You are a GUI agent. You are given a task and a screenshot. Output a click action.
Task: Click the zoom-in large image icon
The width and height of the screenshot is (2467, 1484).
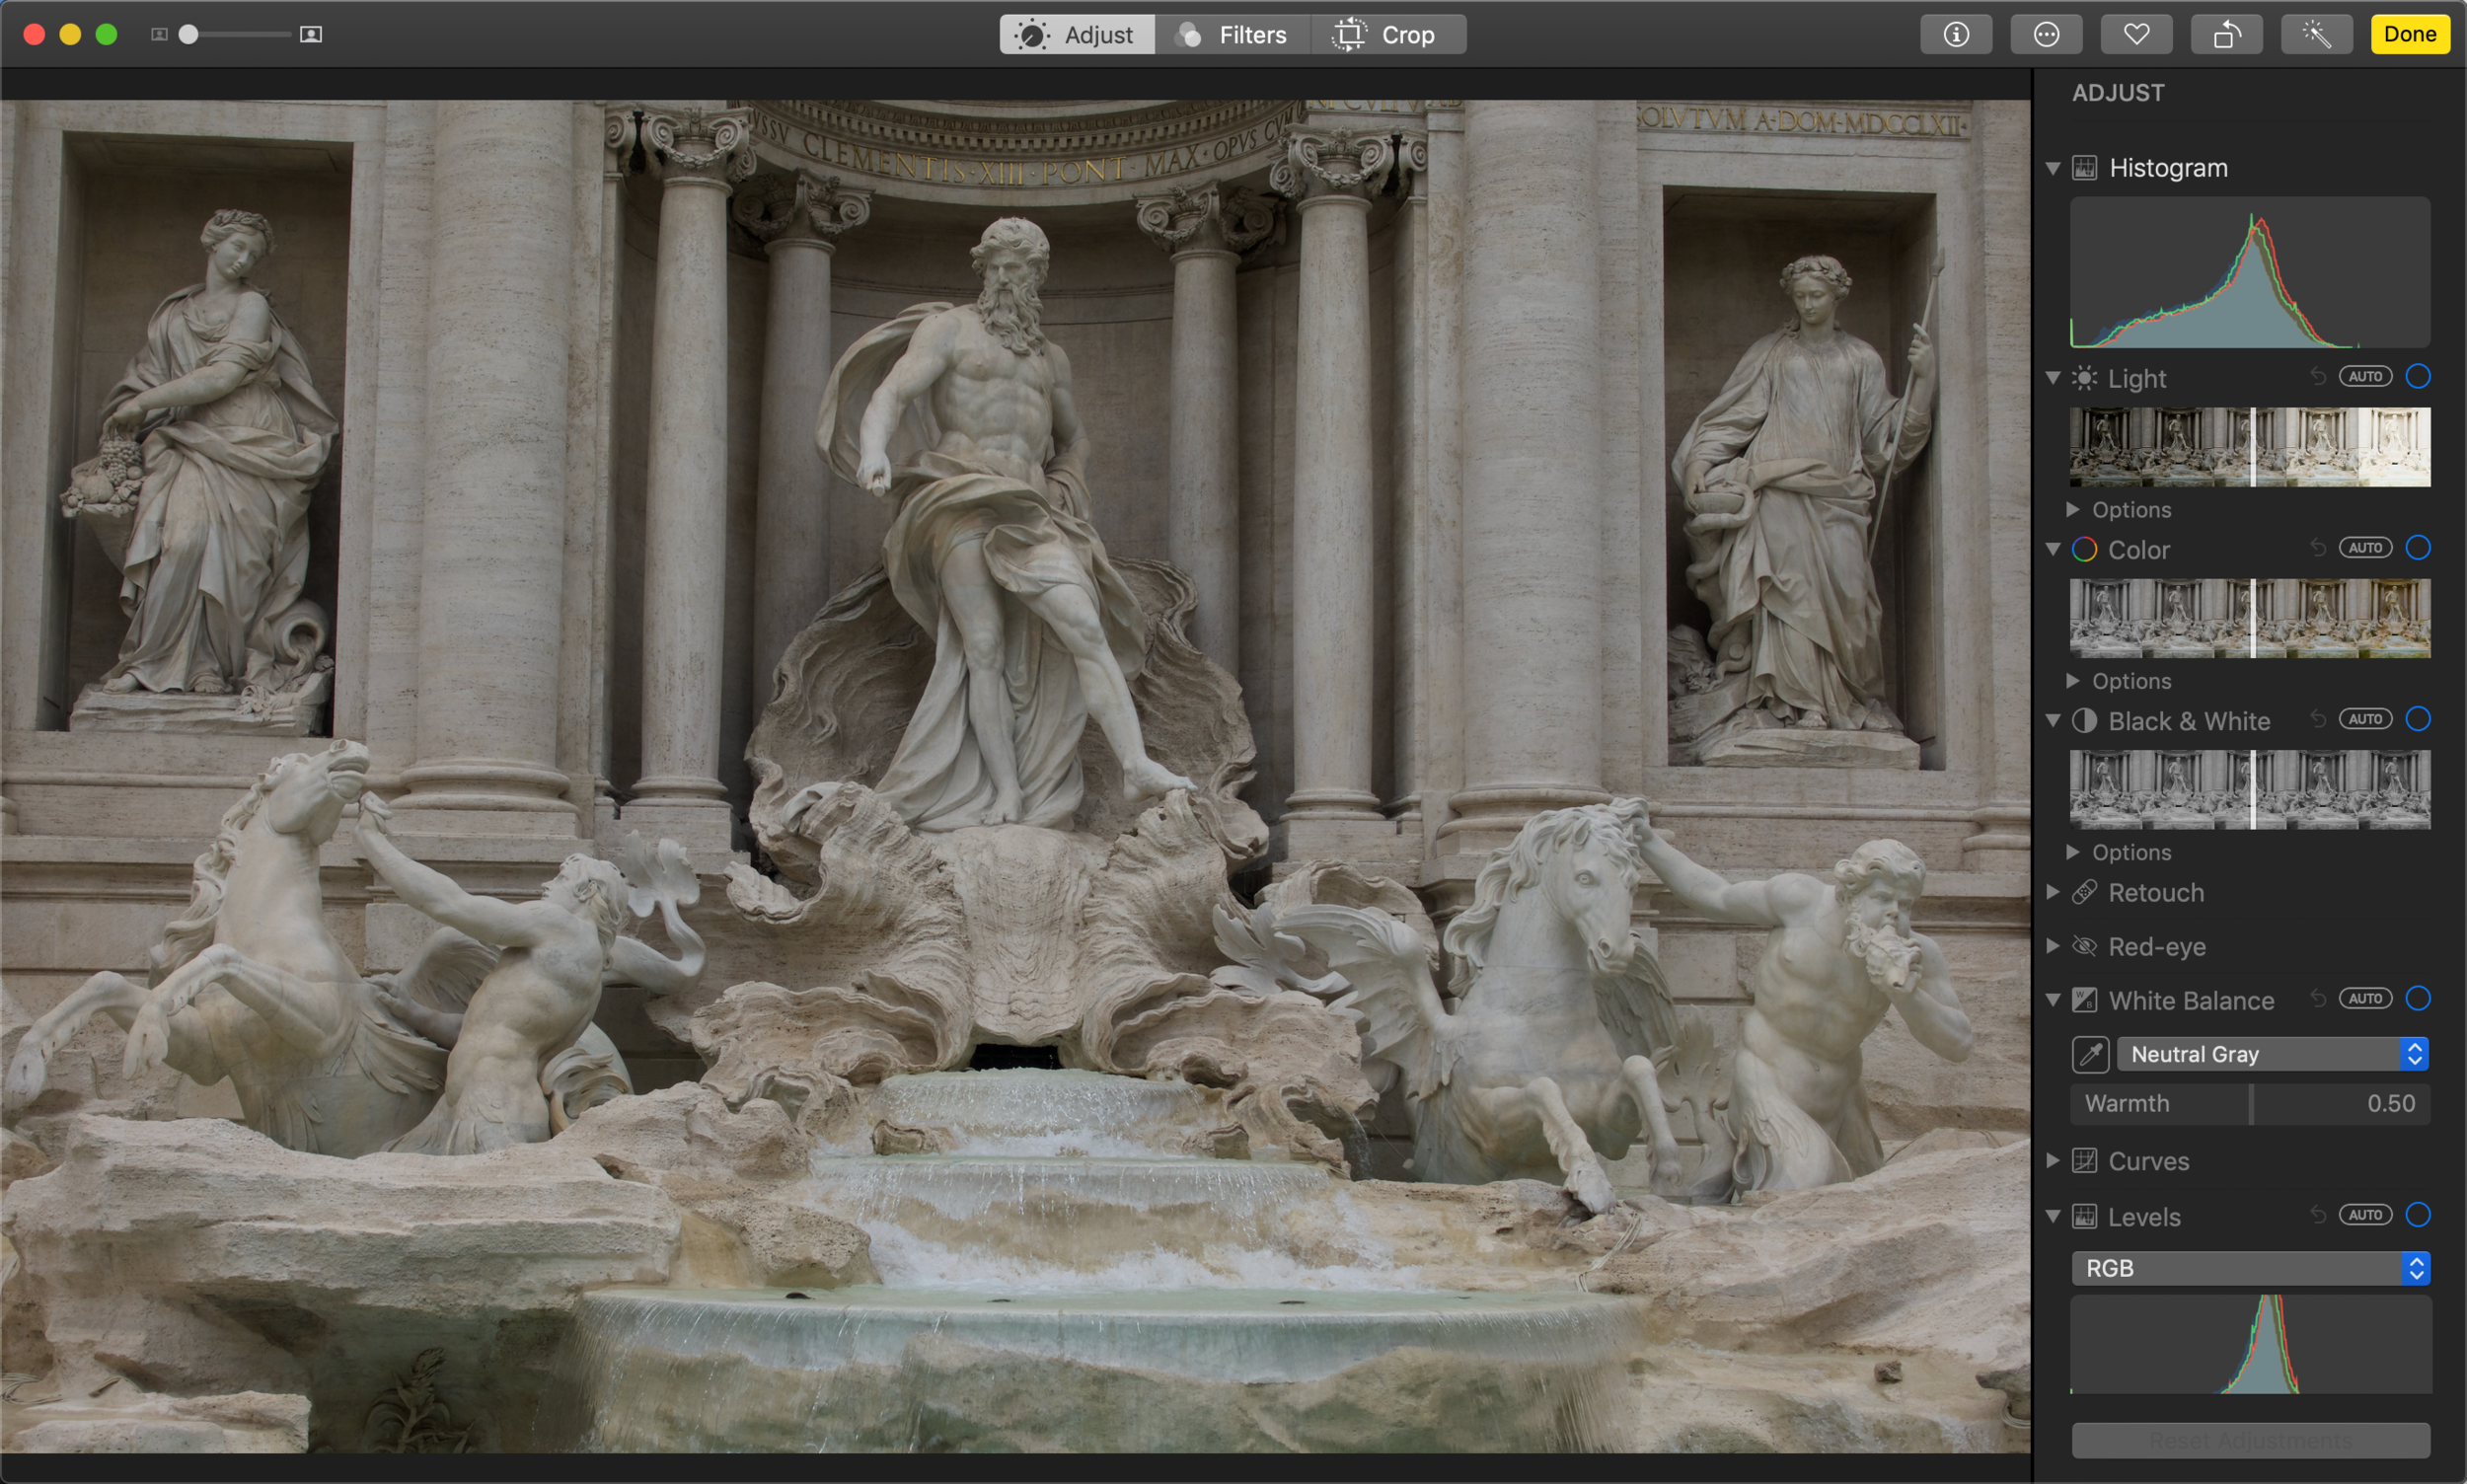tap(311, 35)
